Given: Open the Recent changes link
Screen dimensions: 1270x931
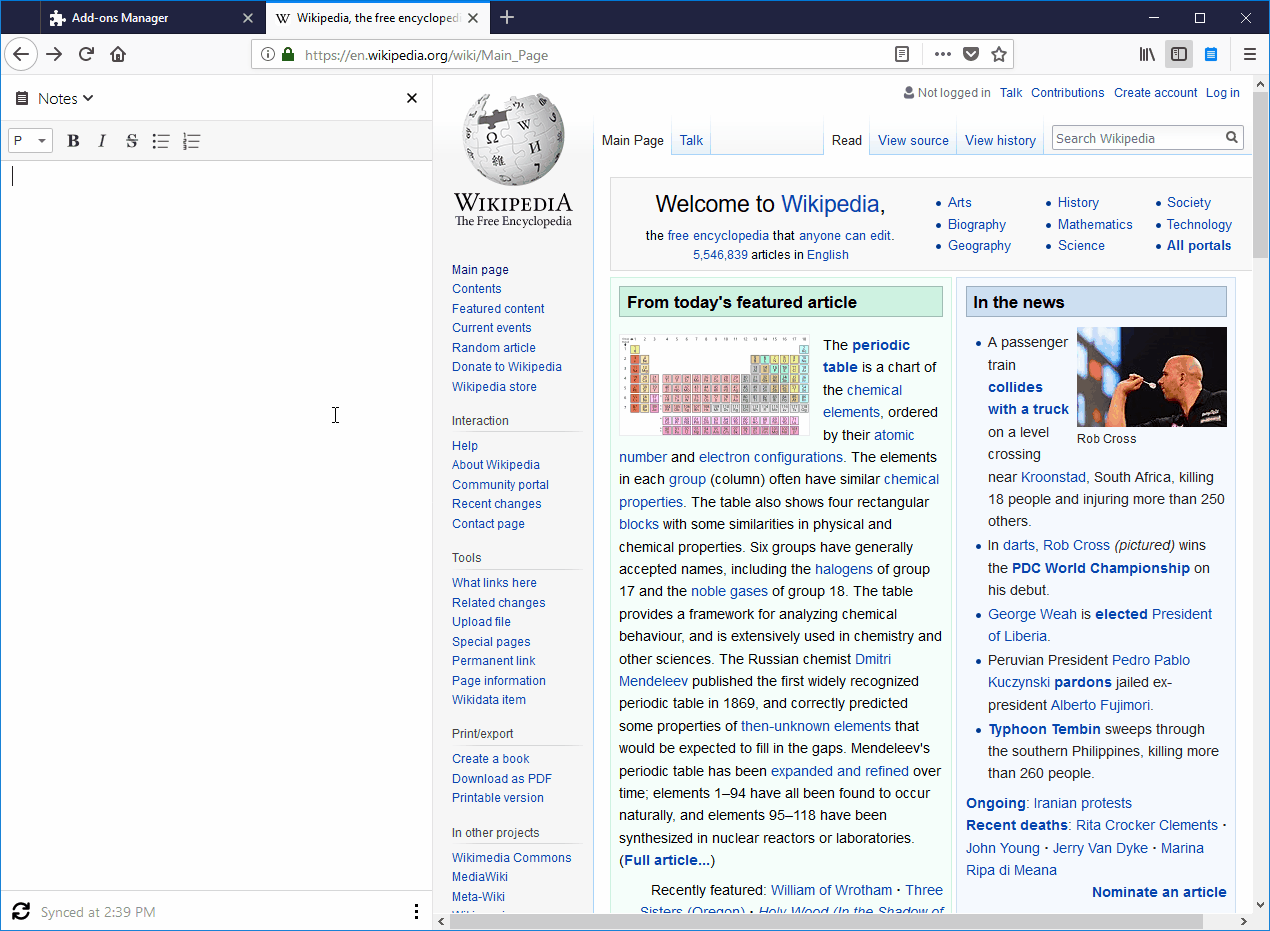Looking at the screenshot, I should [x=497, y=504].
